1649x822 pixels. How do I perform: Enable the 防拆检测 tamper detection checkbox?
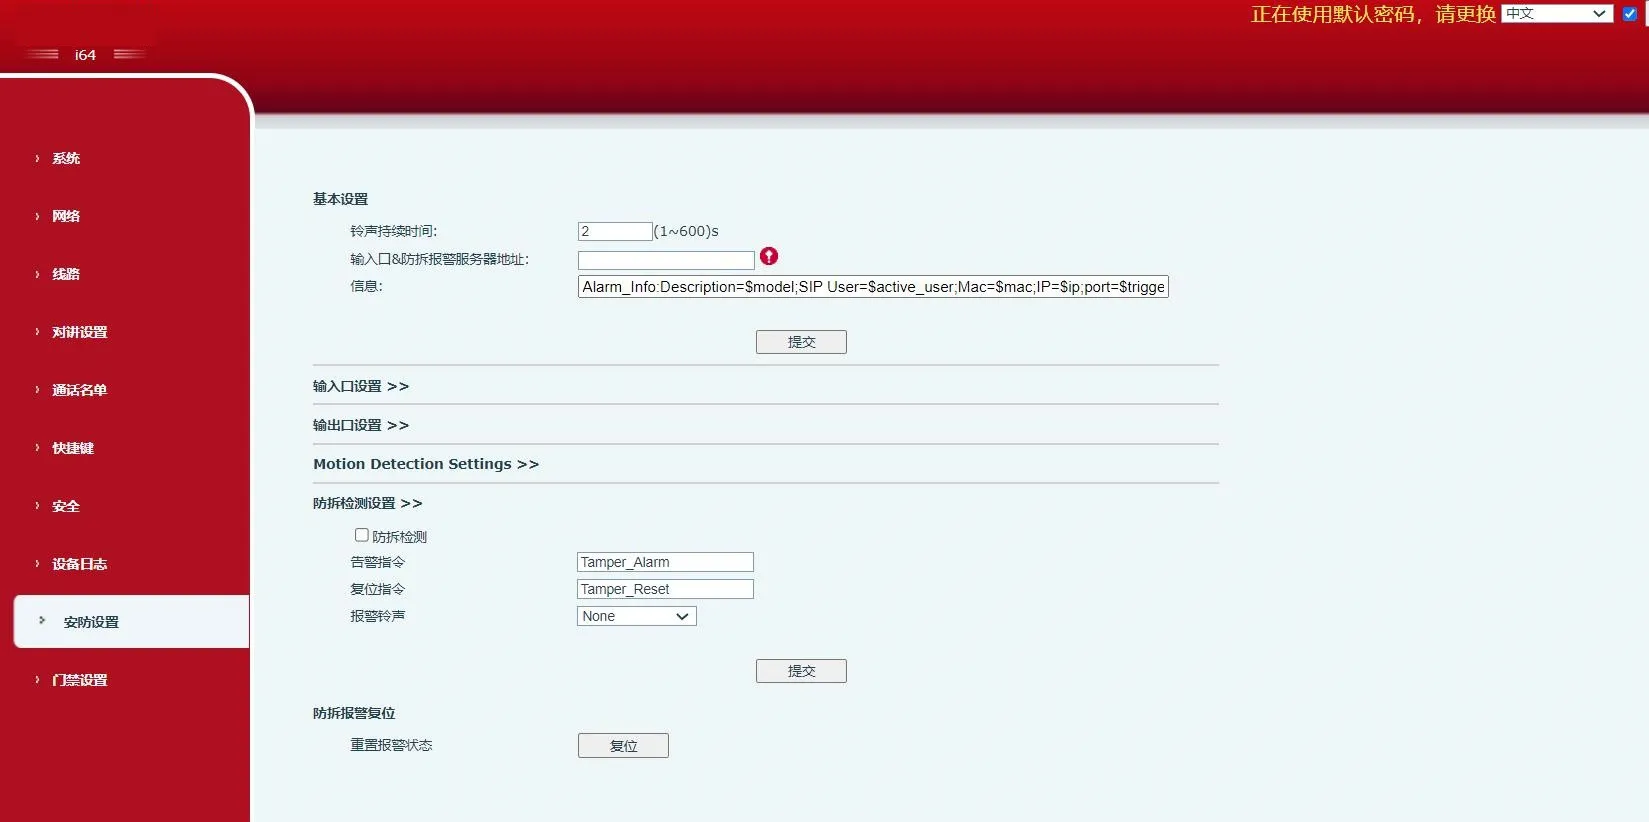362,536
